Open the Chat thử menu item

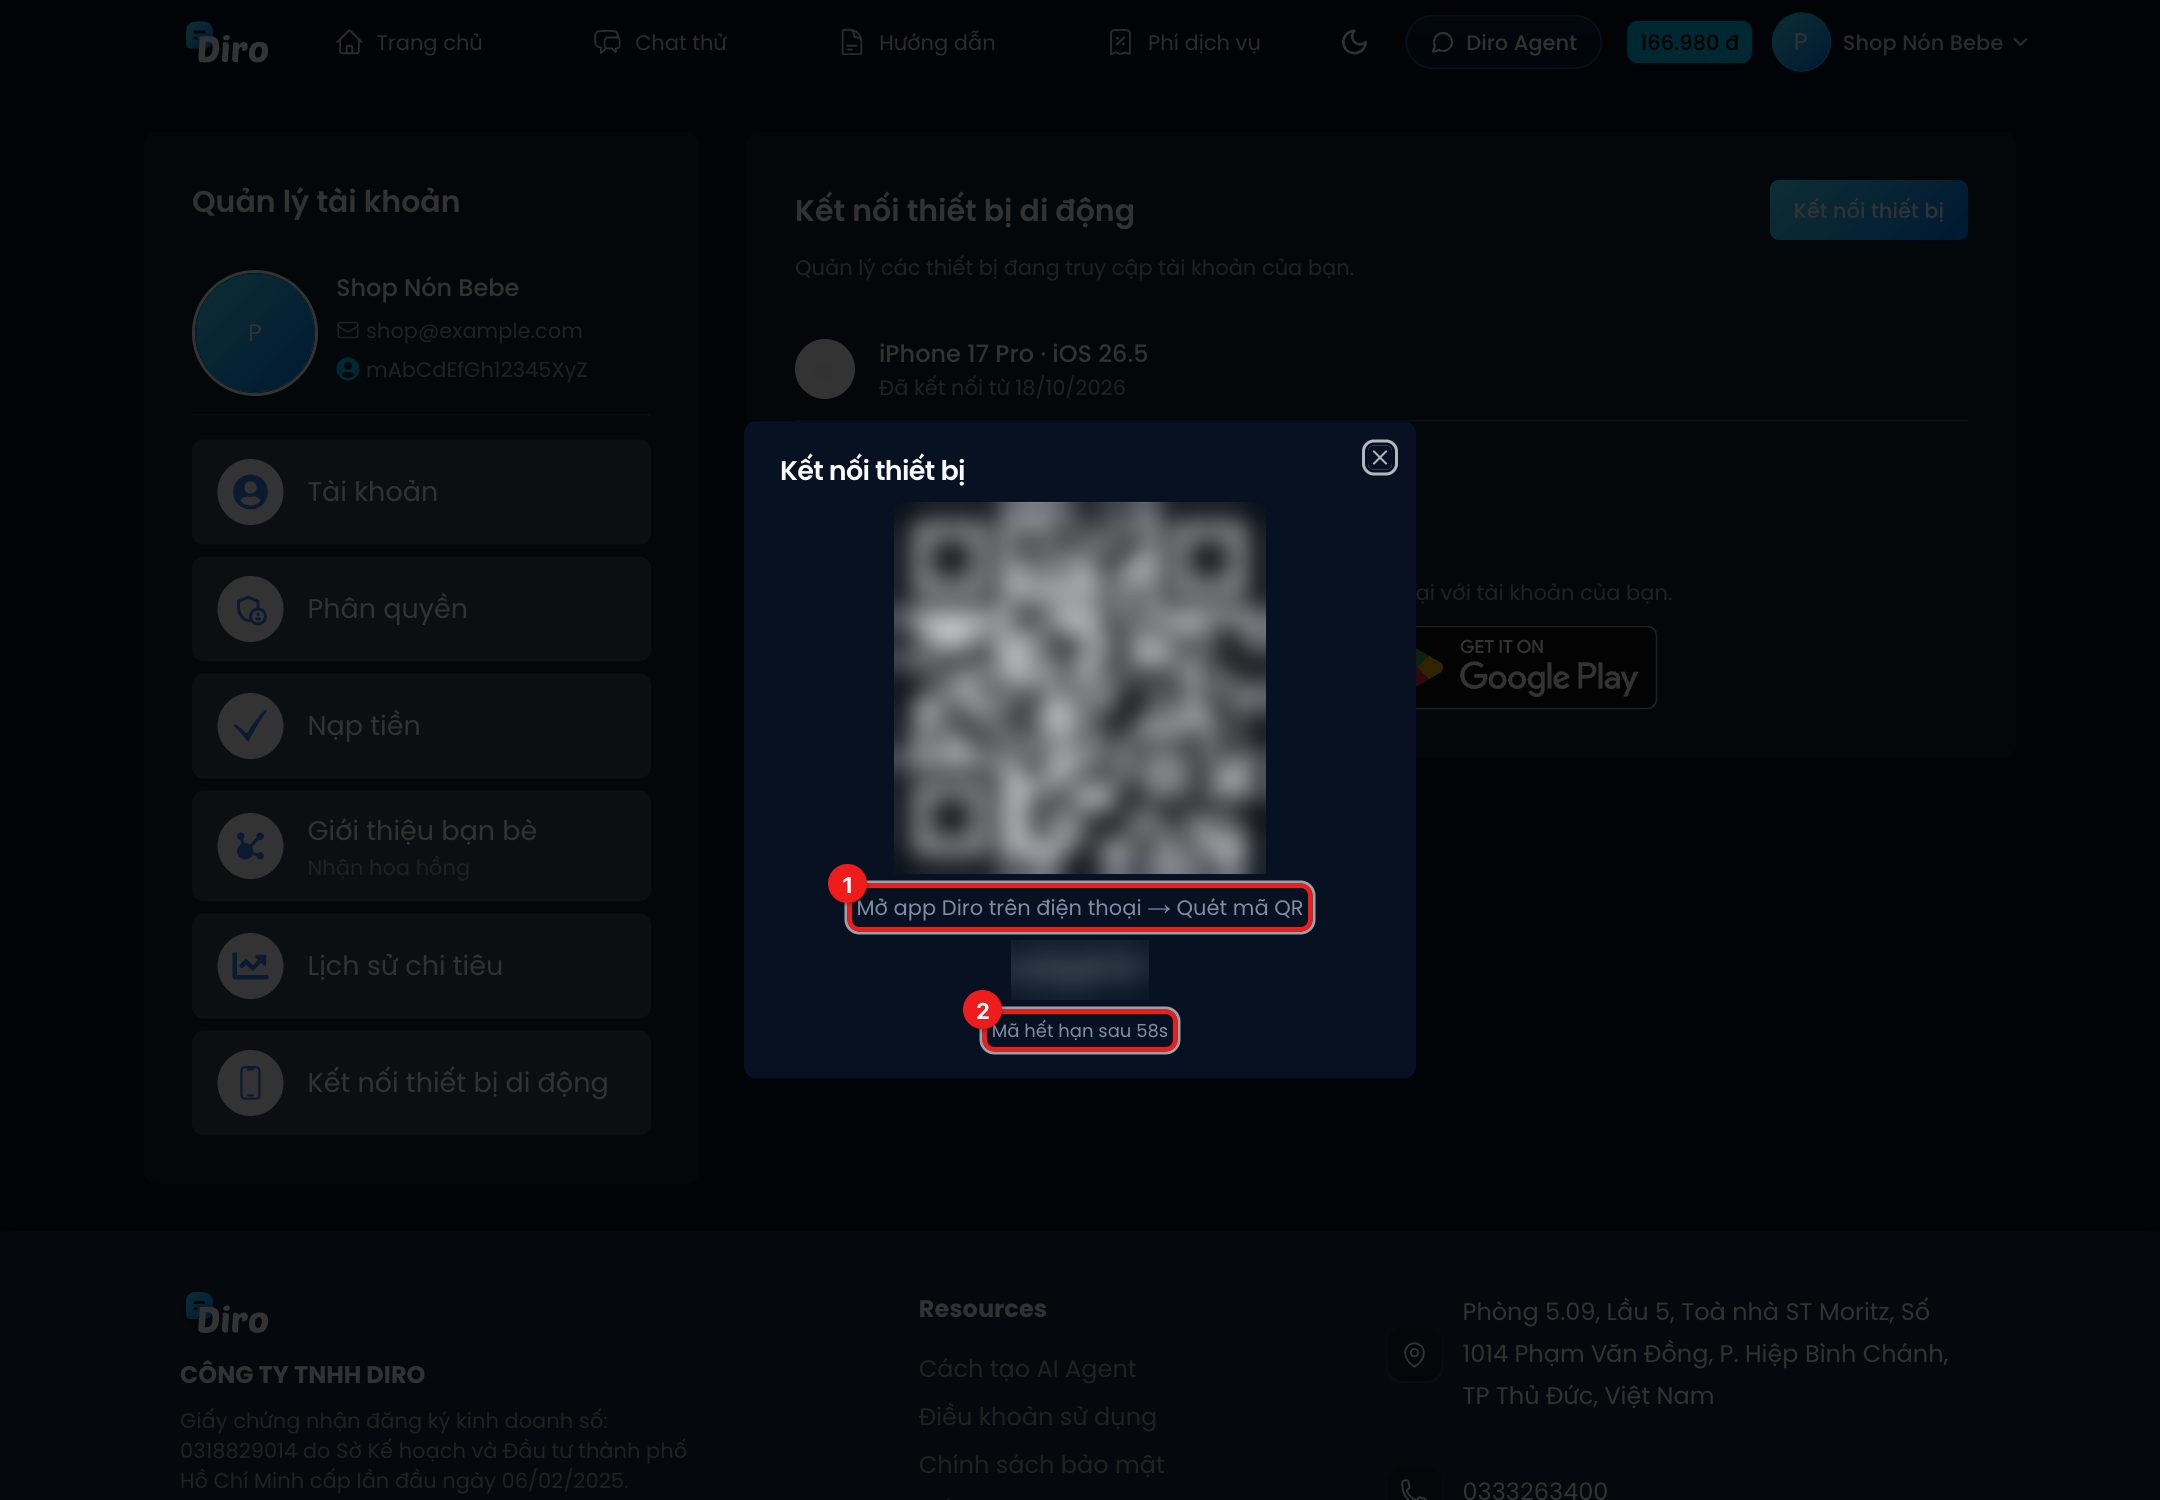click(x=660, y=42)
